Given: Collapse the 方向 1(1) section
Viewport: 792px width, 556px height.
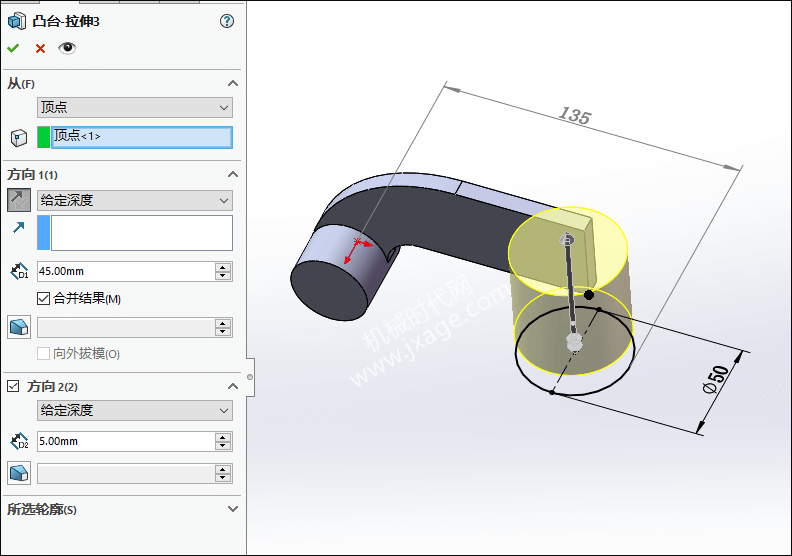Looking at the screenshot, I should (x=233, y=174).
